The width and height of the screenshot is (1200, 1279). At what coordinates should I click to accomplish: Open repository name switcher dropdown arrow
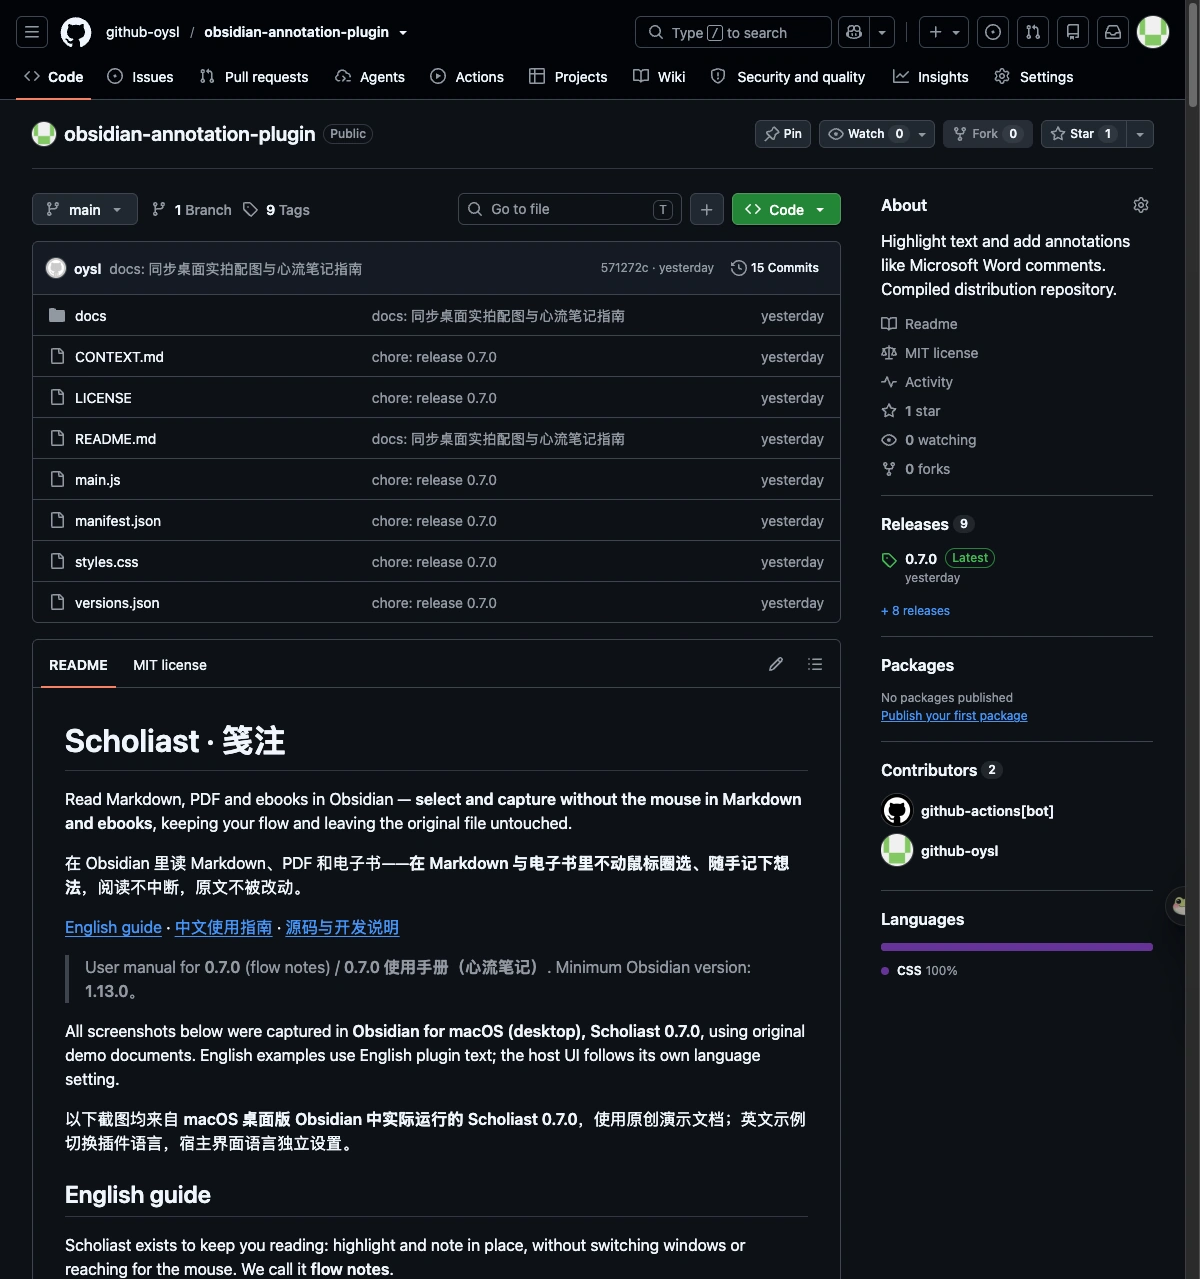[403, 33]
